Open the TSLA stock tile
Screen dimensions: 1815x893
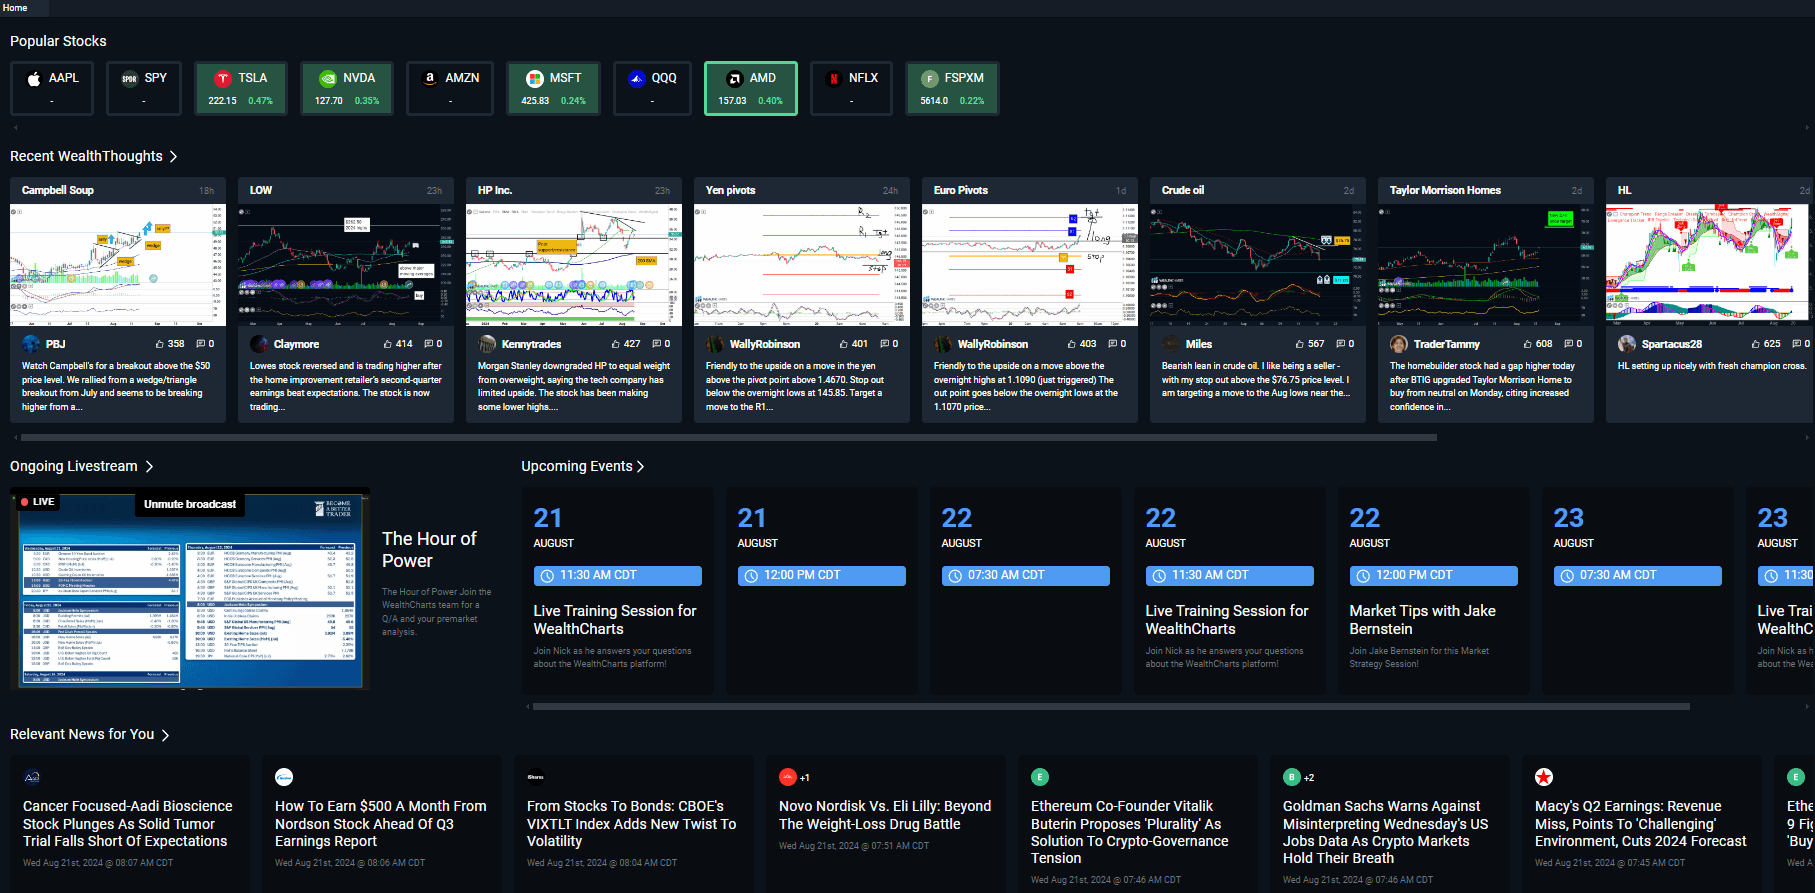point(241,88)
